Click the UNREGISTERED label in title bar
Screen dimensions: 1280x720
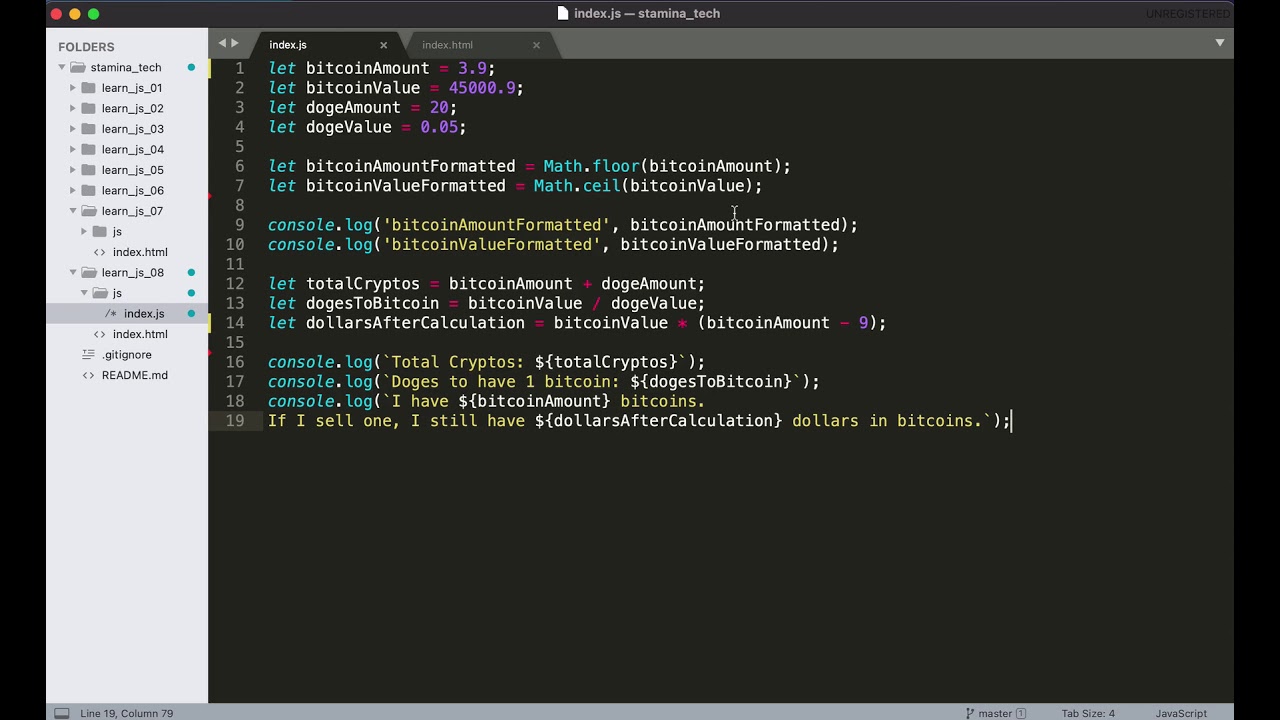pyautogui.click(x=1188, y=14)
